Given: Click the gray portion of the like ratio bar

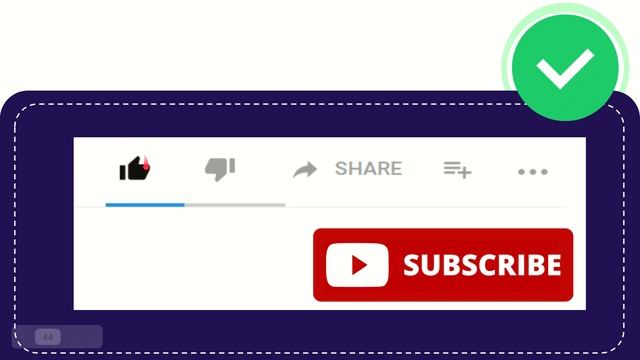Looking at the screenshot, I should click(235, 205).
